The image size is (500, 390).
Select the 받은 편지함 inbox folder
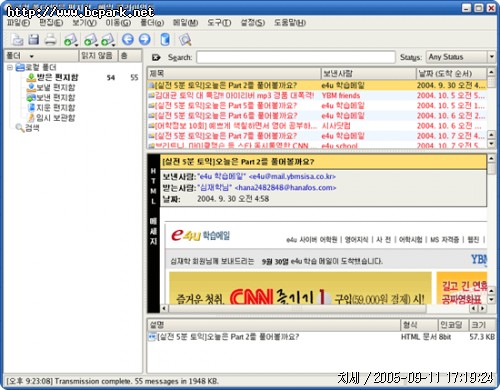tap(57, 77)
